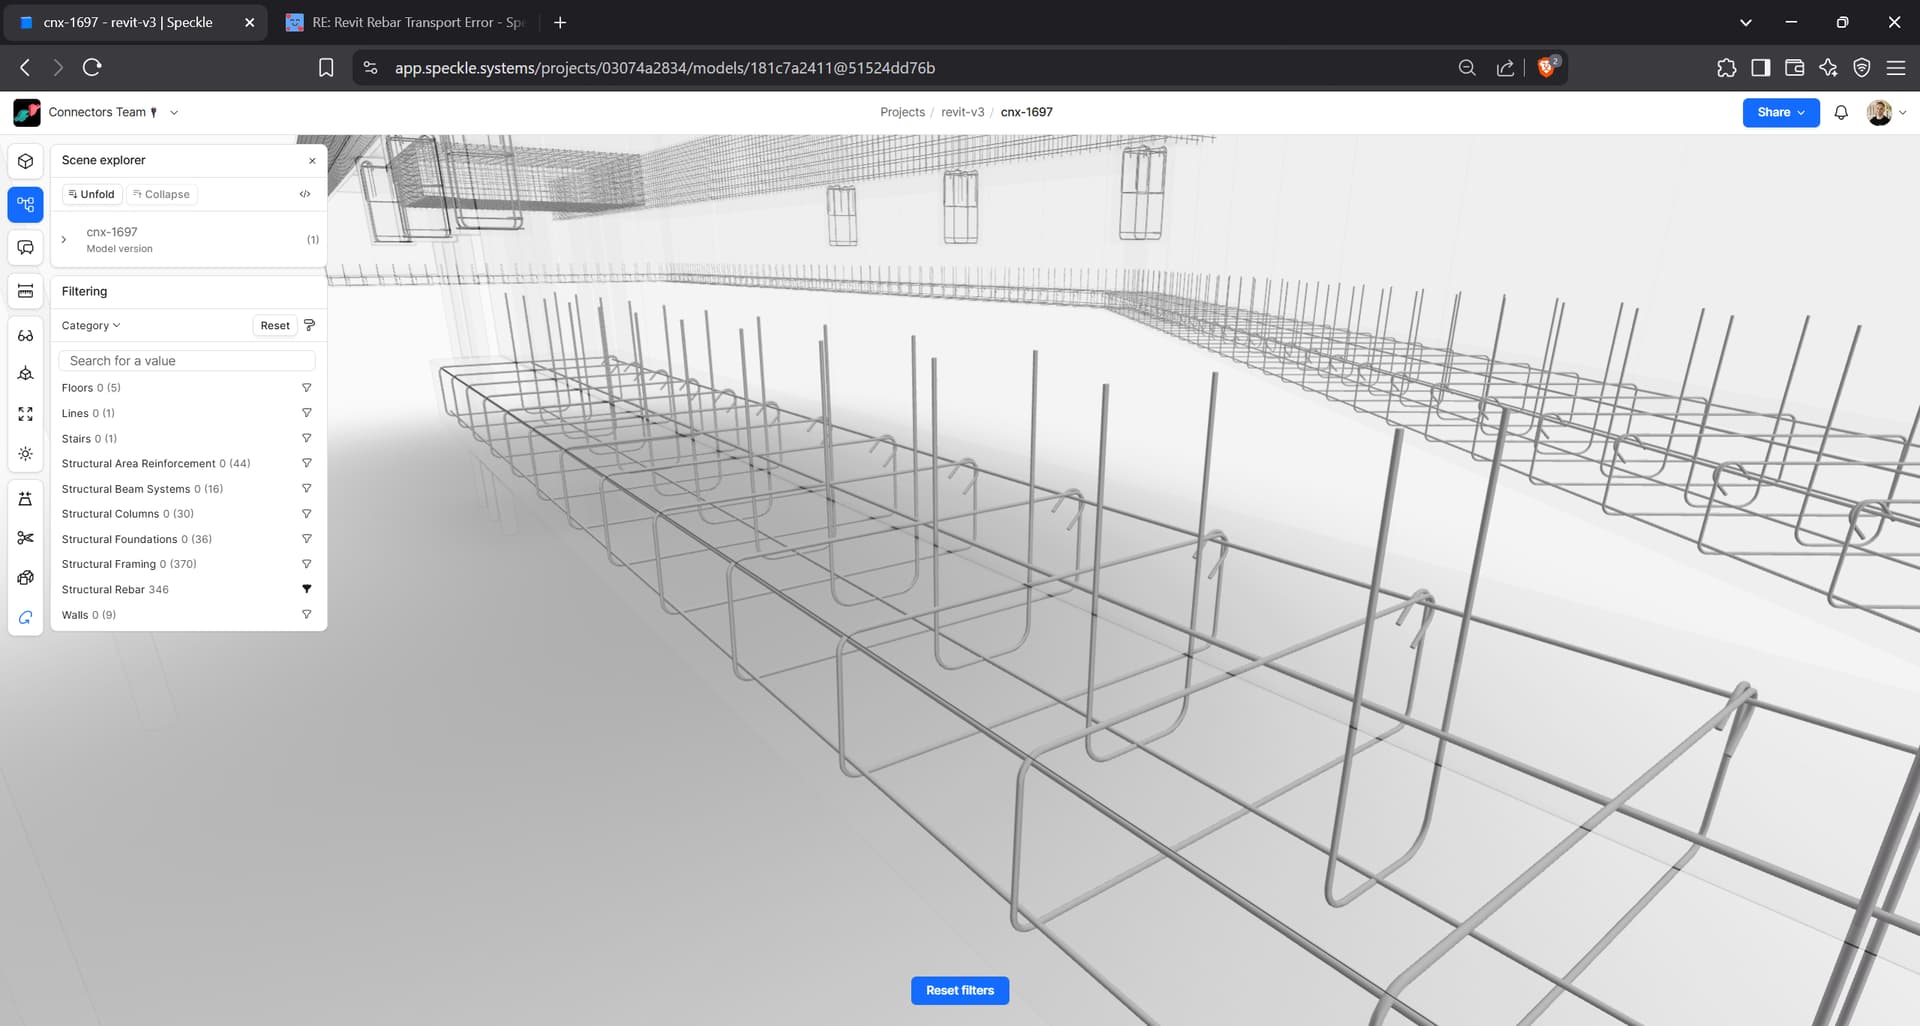The image size is (1920, 1026).
Task: Focus the Search for a value field
Action: pos(187,361)
